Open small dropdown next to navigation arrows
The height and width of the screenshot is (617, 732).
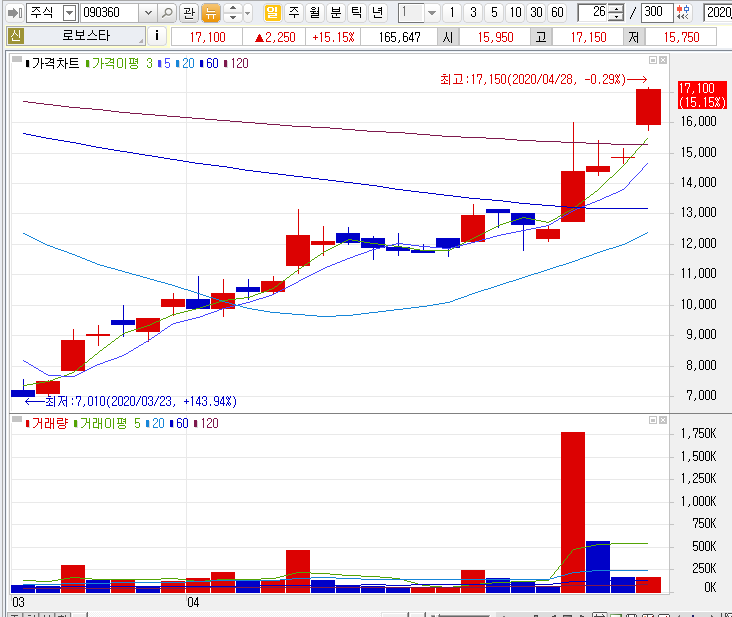248,13
